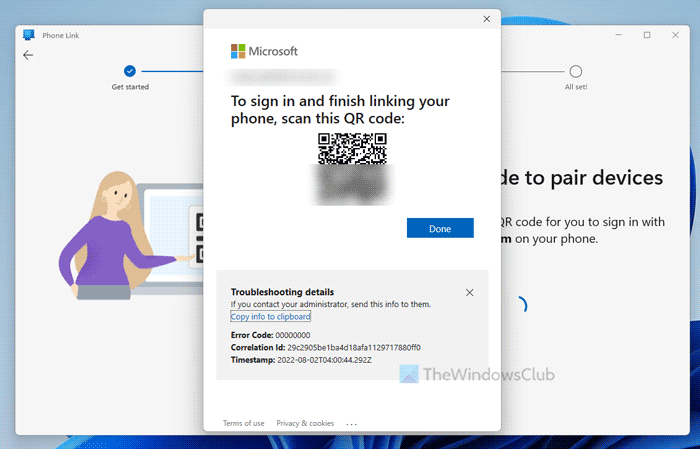The height and width of the screenshot is (449, 700).
Task: Dismiss the Troubleshooting details panel
Action: click(470, 292)
